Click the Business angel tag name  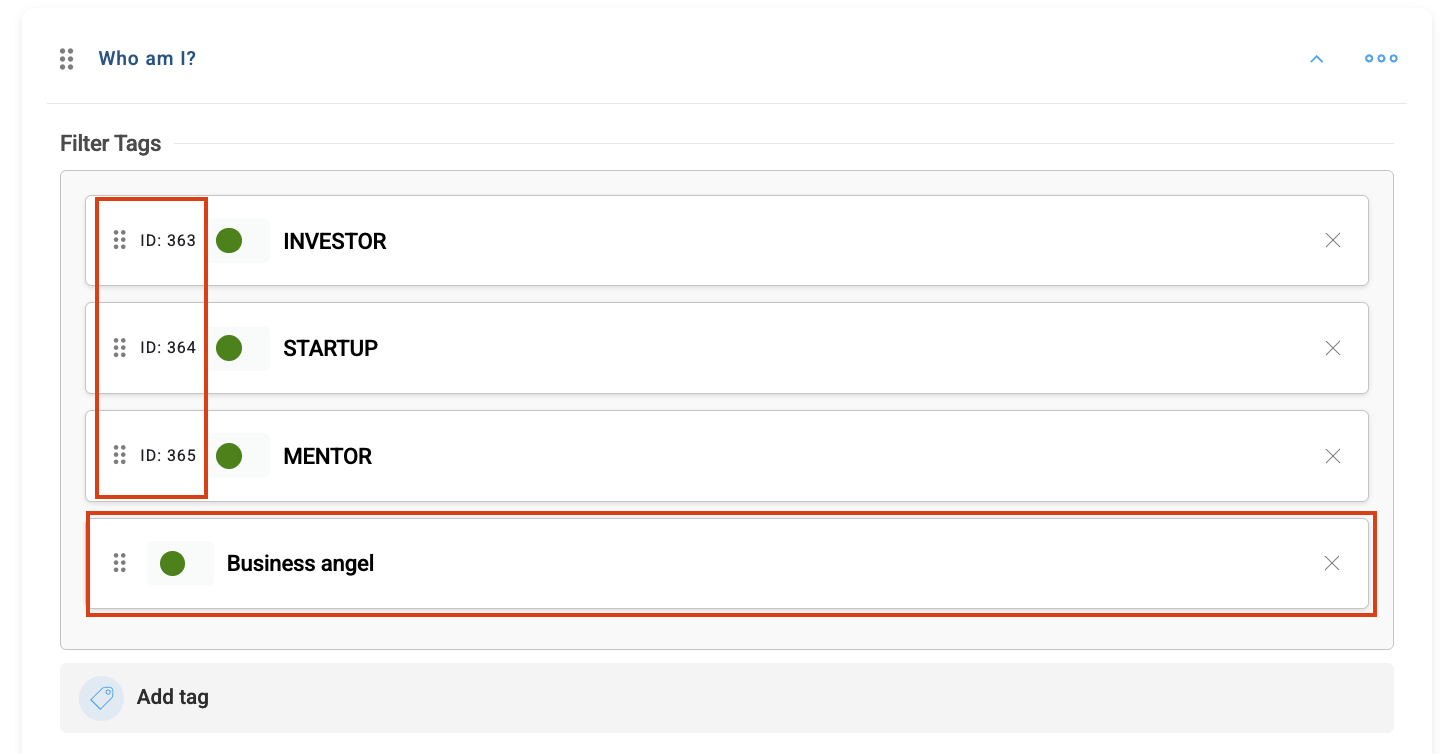300,563
